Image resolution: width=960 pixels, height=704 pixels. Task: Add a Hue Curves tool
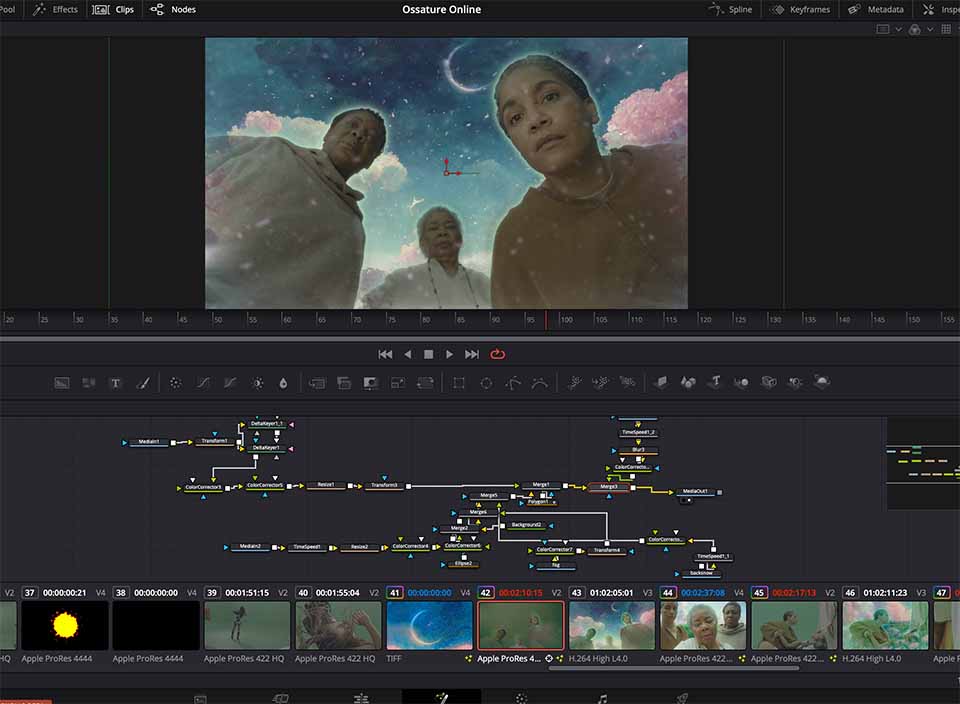(x=230, y=383)
